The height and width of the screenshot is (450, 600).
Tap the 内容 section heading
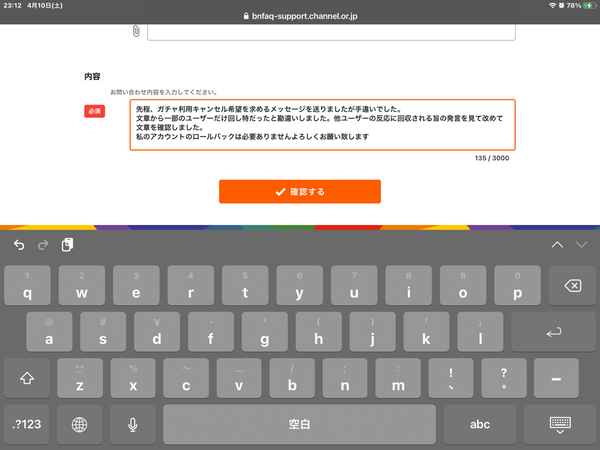click(92, 77)
